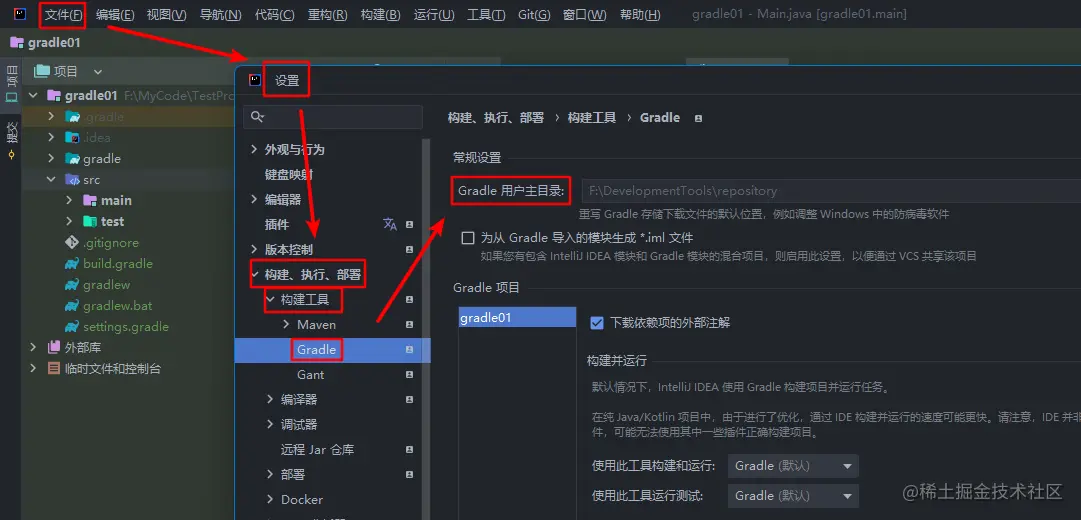Expand the test source folder

click(69, 221)
